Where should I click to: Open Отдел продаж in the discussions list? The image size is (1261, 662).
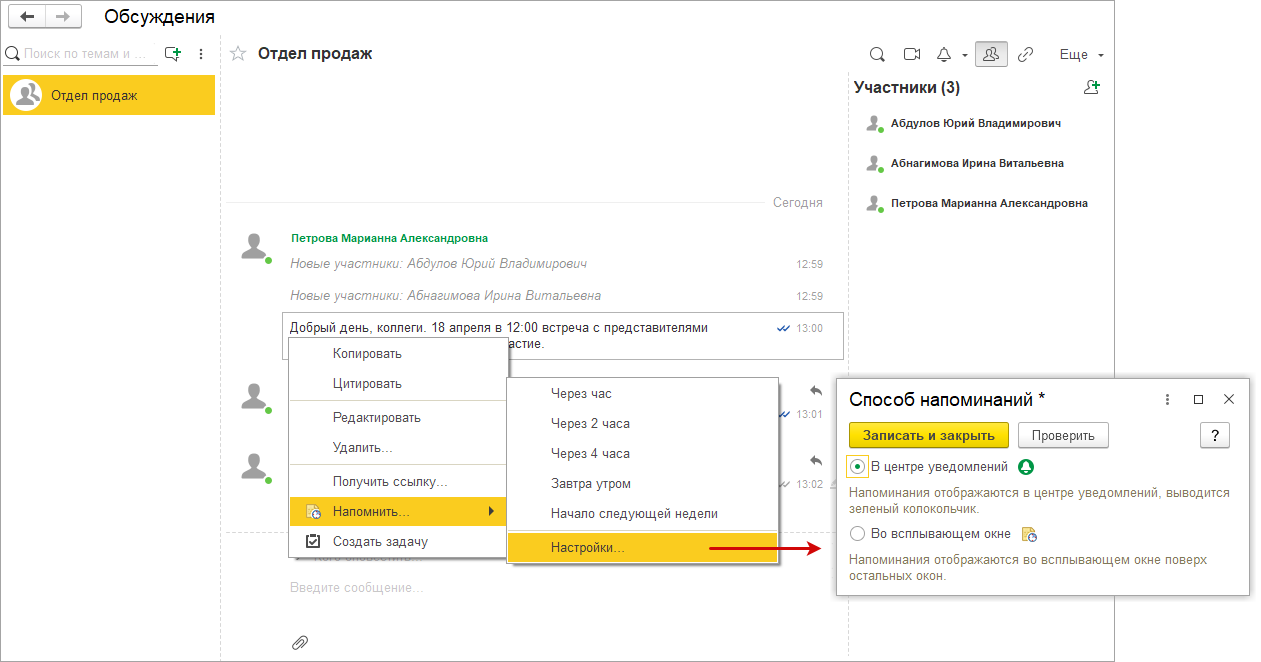point(109,95)
